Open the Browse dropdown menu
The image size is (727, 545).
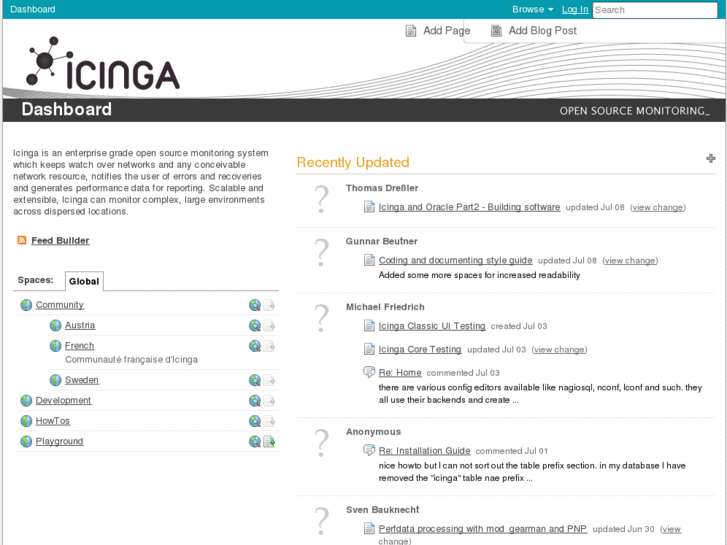(x=532, y=9)
